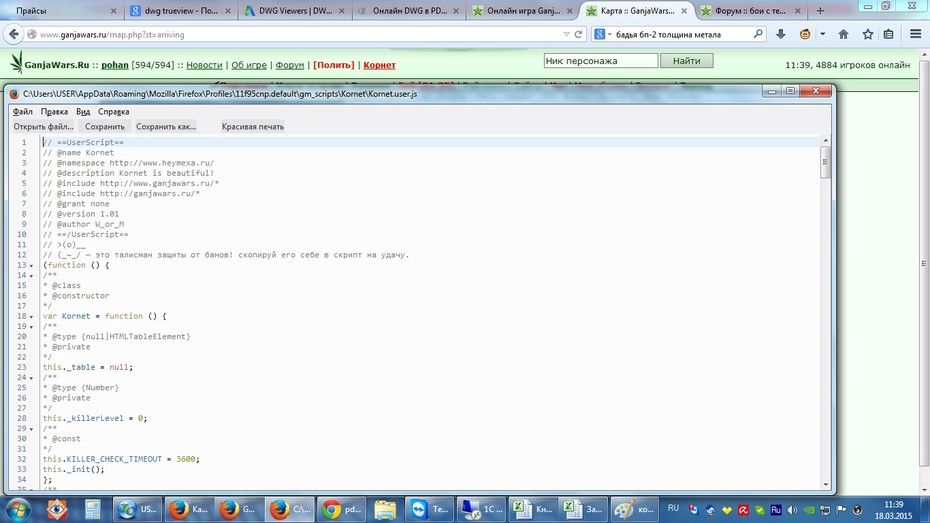Close the 'Форум :: бои' tab

[798, 11]
